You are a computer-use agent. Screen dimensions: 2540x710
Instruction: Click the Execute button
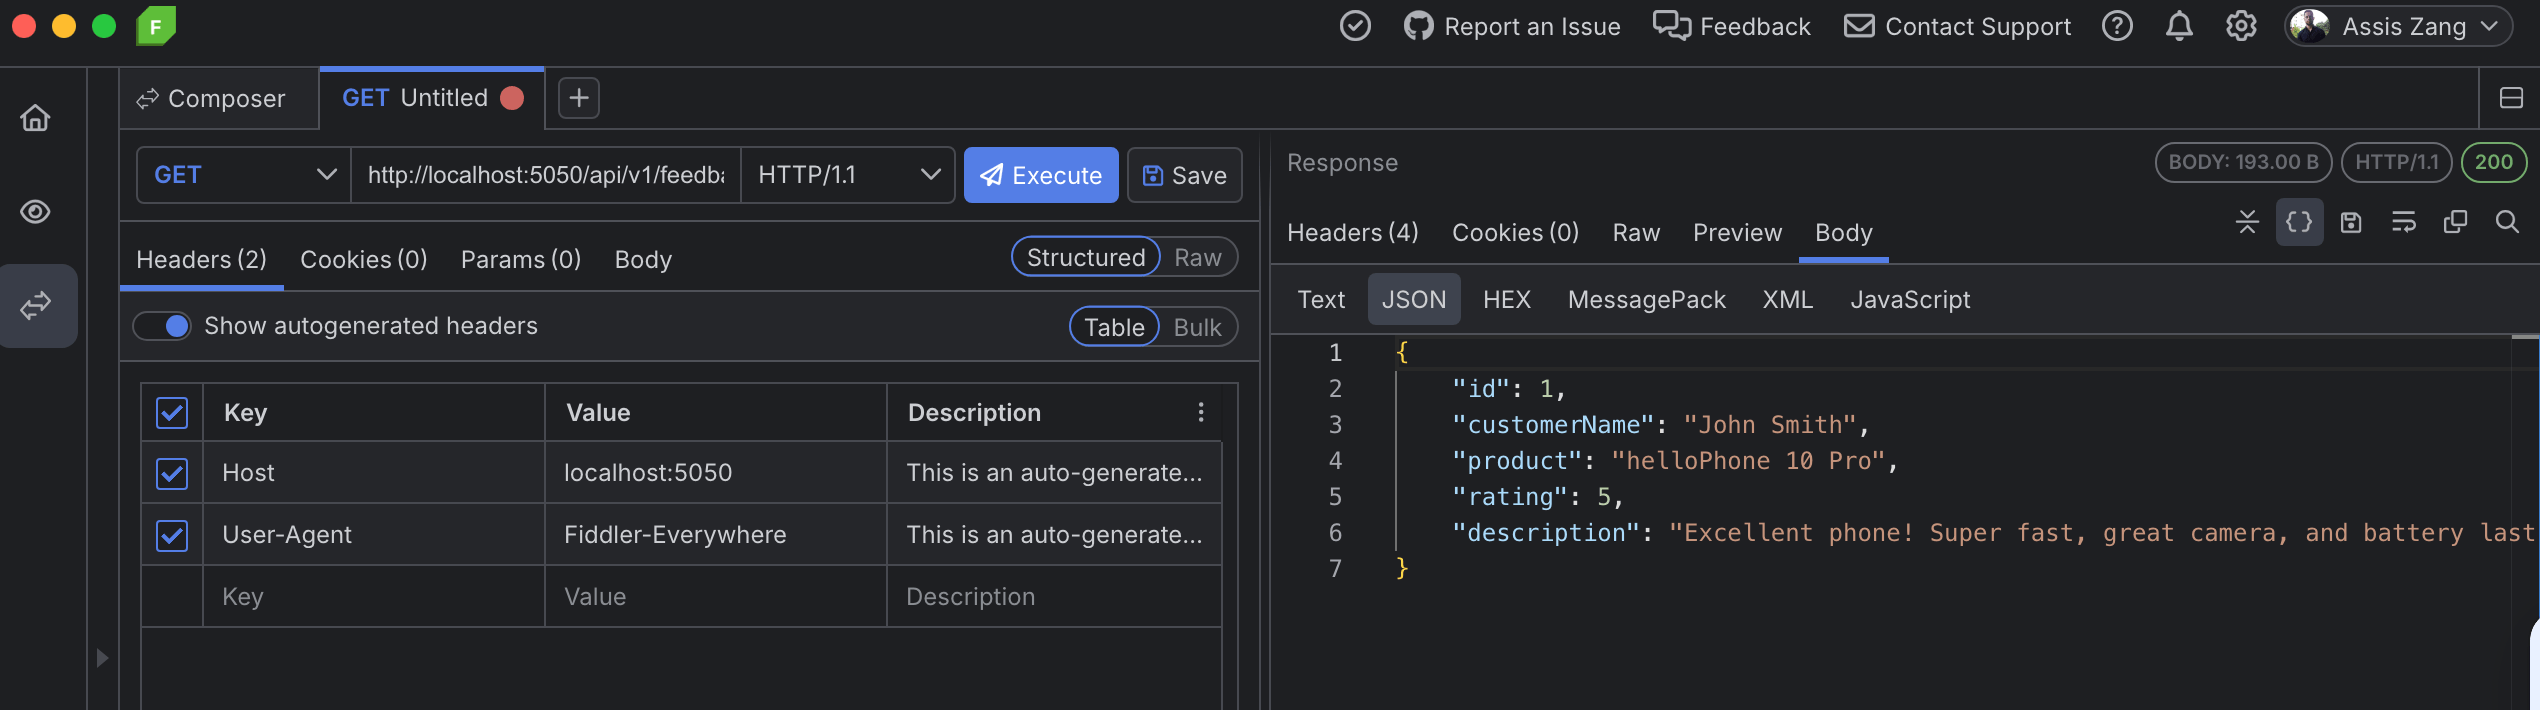[1040, 175]
